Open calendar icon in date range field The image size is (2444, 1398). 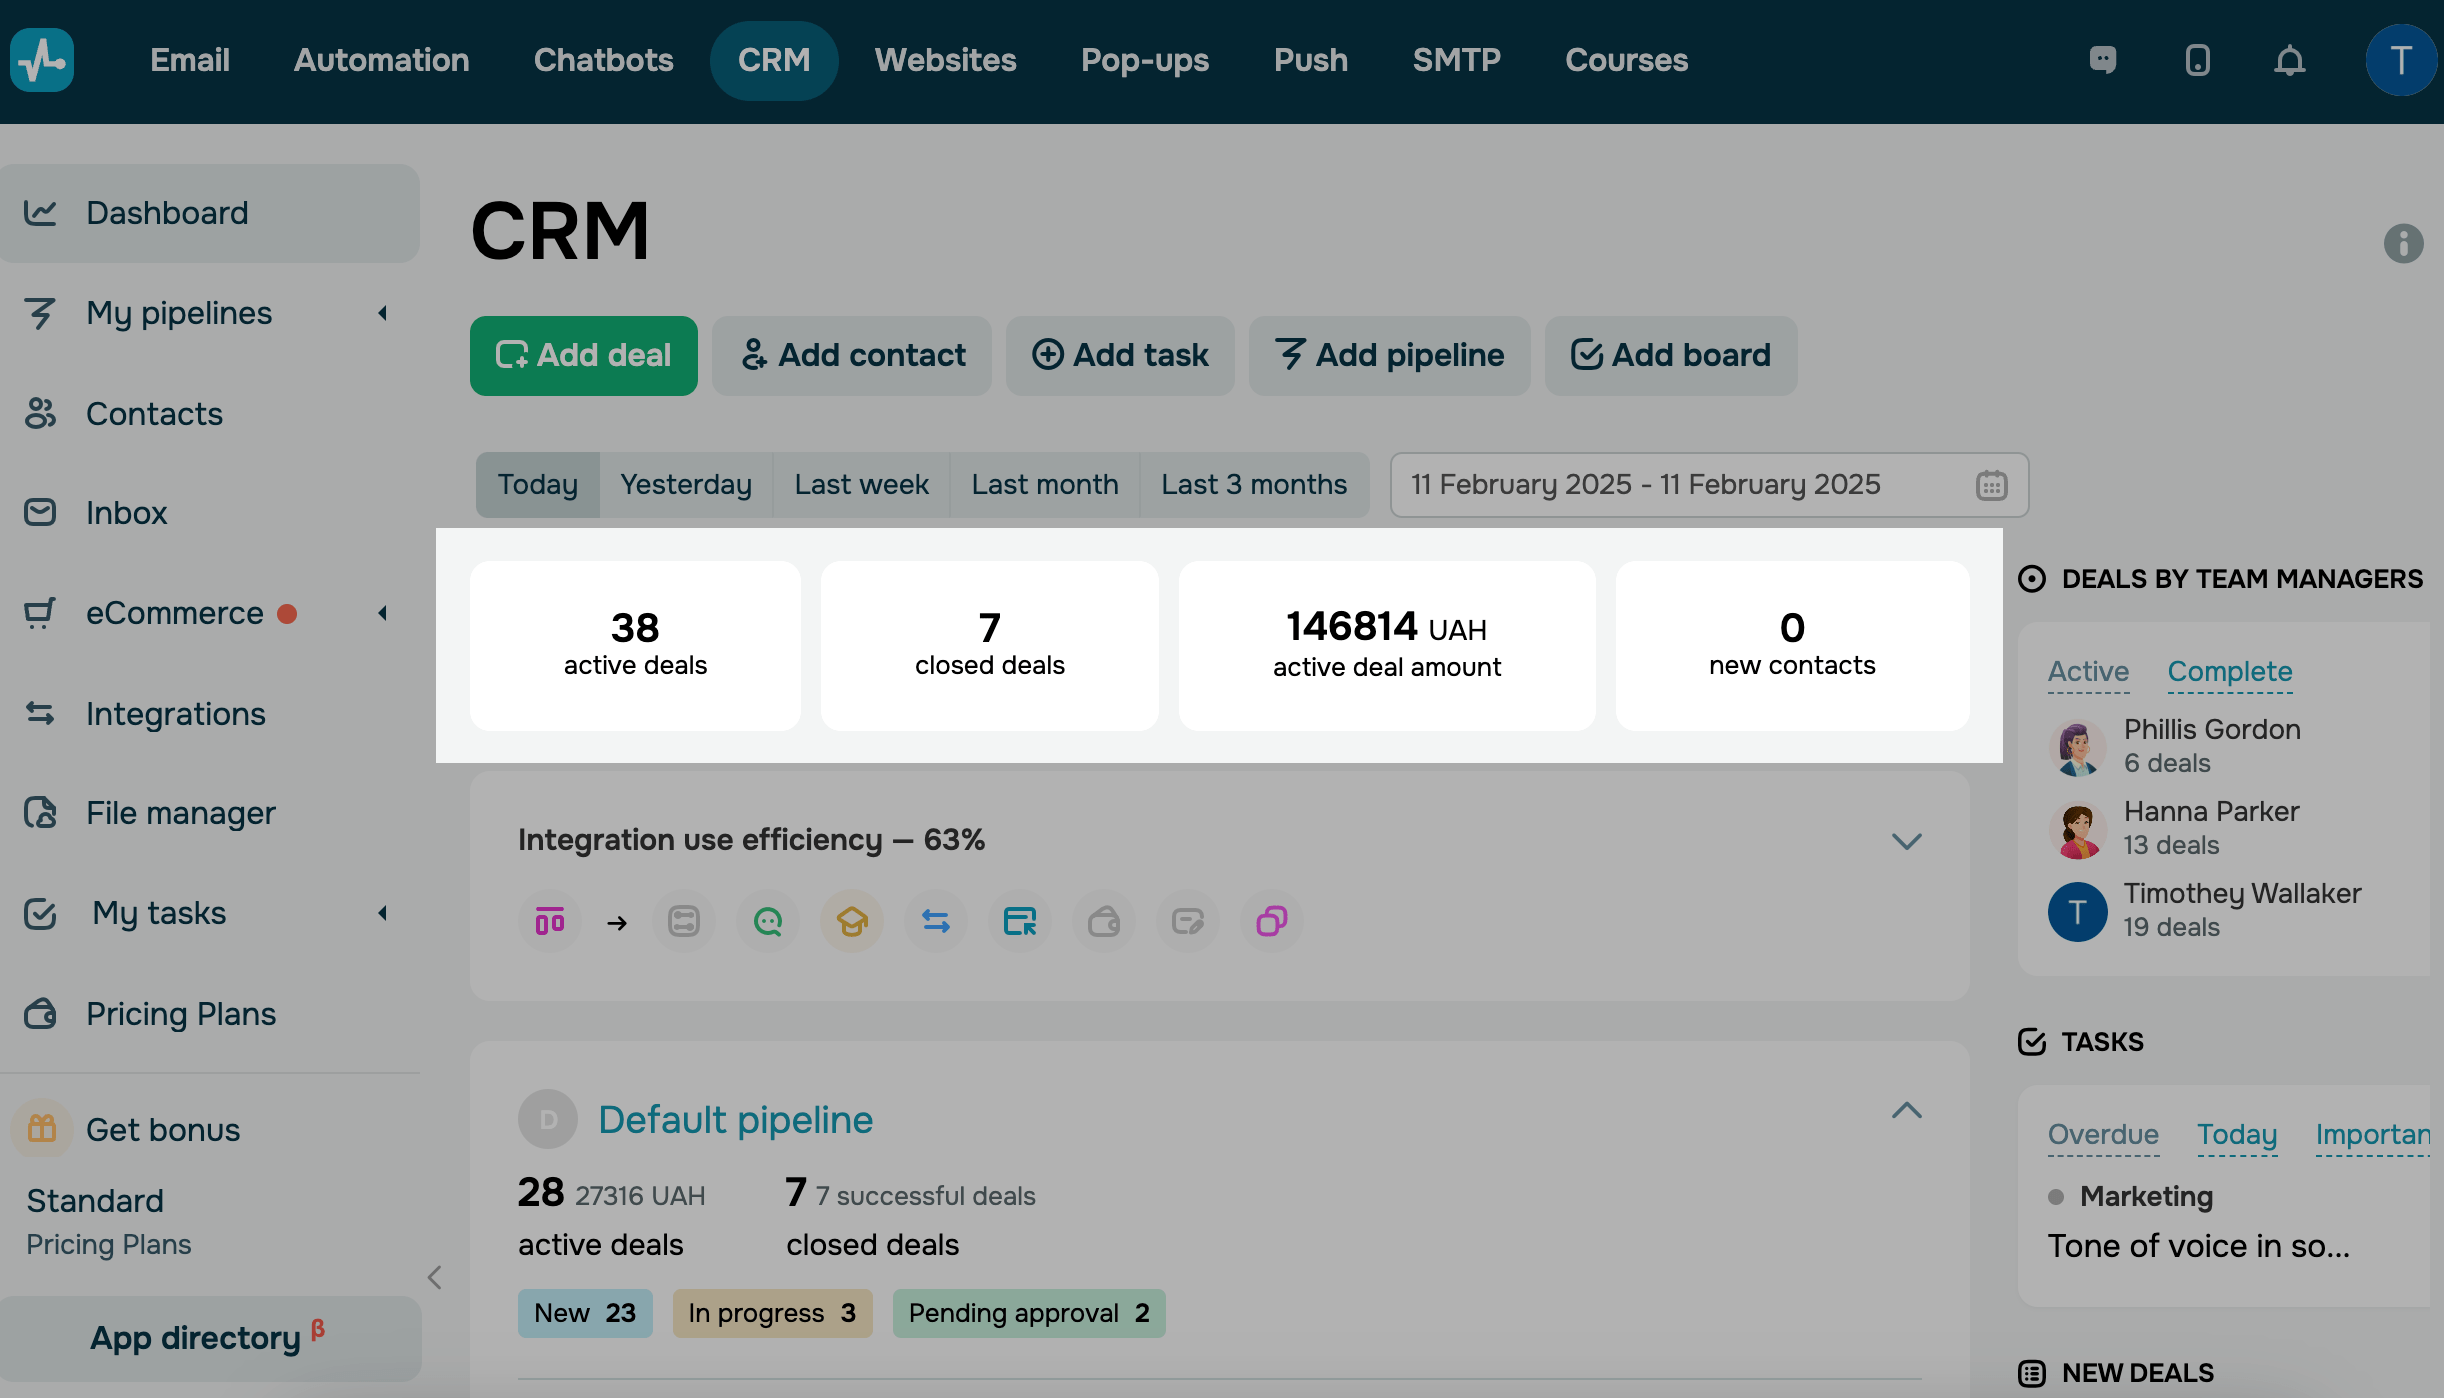pos(1991,485)
